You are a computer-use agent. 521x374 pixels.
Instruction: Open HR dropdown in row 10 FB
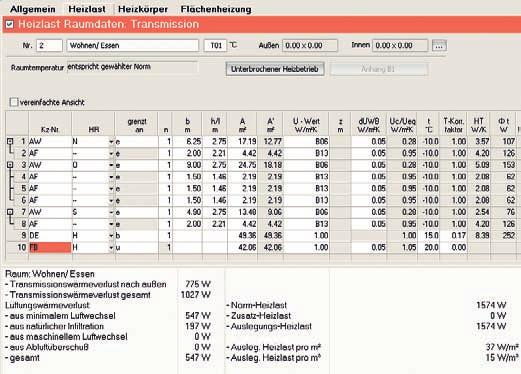coord(111,247)
